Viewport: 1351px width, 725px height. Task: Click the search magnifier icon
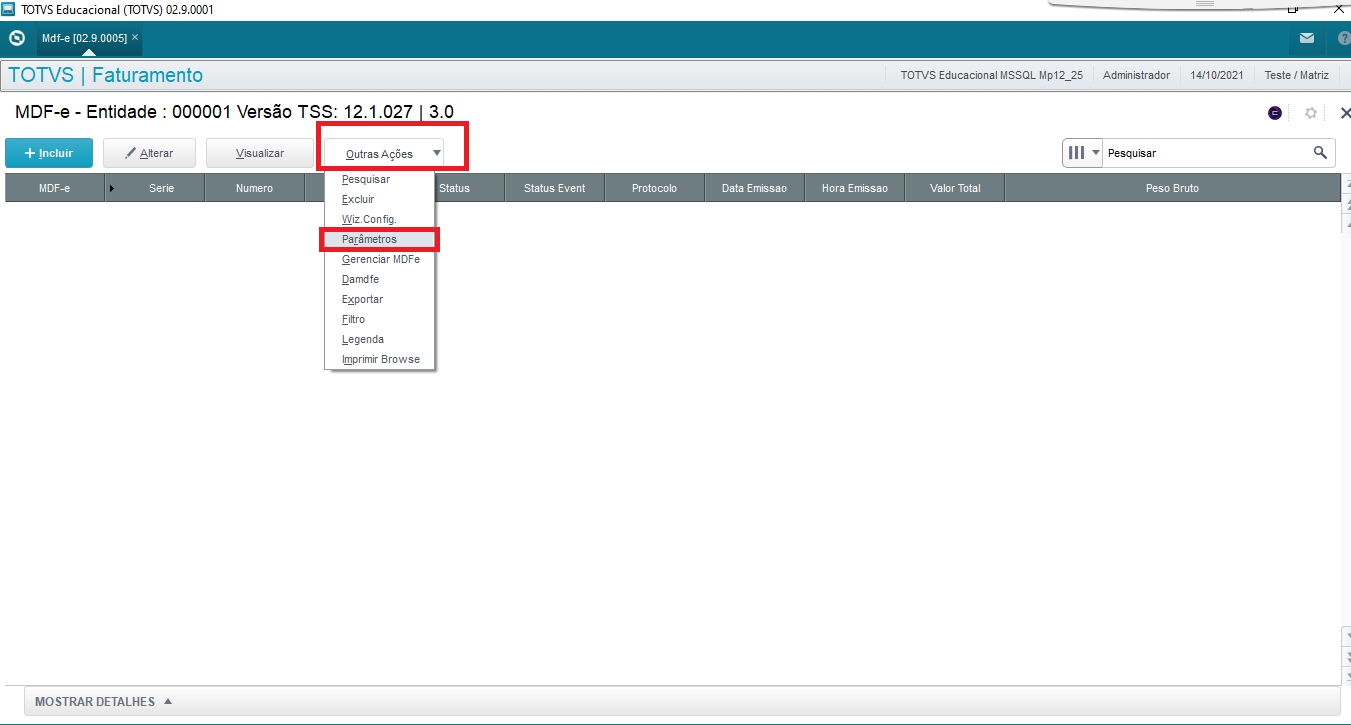[1321, 153]
